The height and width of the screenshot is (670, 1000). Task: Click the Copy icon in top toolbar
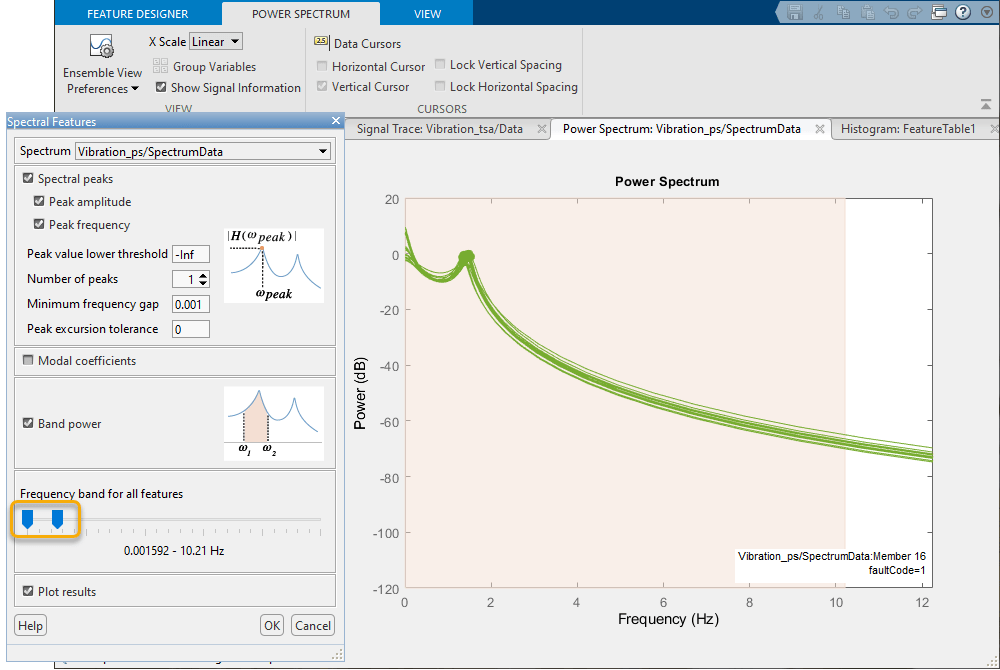tap(843, 12)
